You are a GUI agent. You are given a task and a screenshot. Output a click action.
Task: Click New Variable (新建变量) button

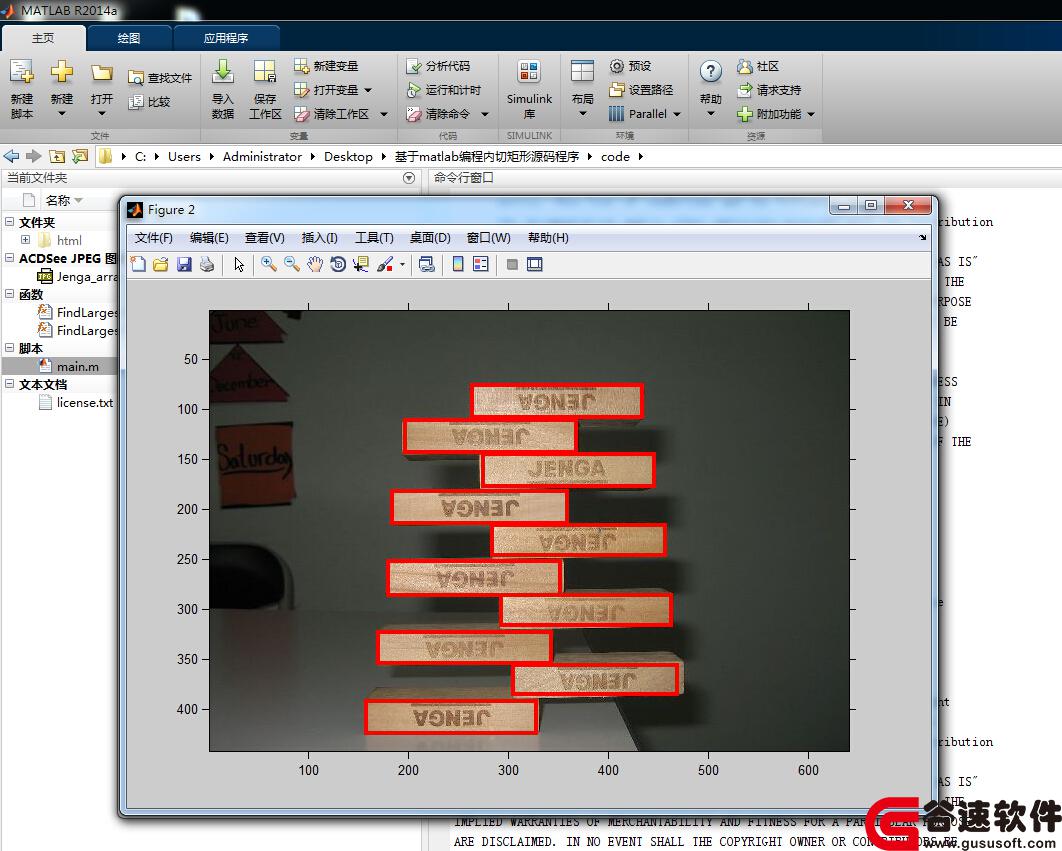(x=326, y=66)
